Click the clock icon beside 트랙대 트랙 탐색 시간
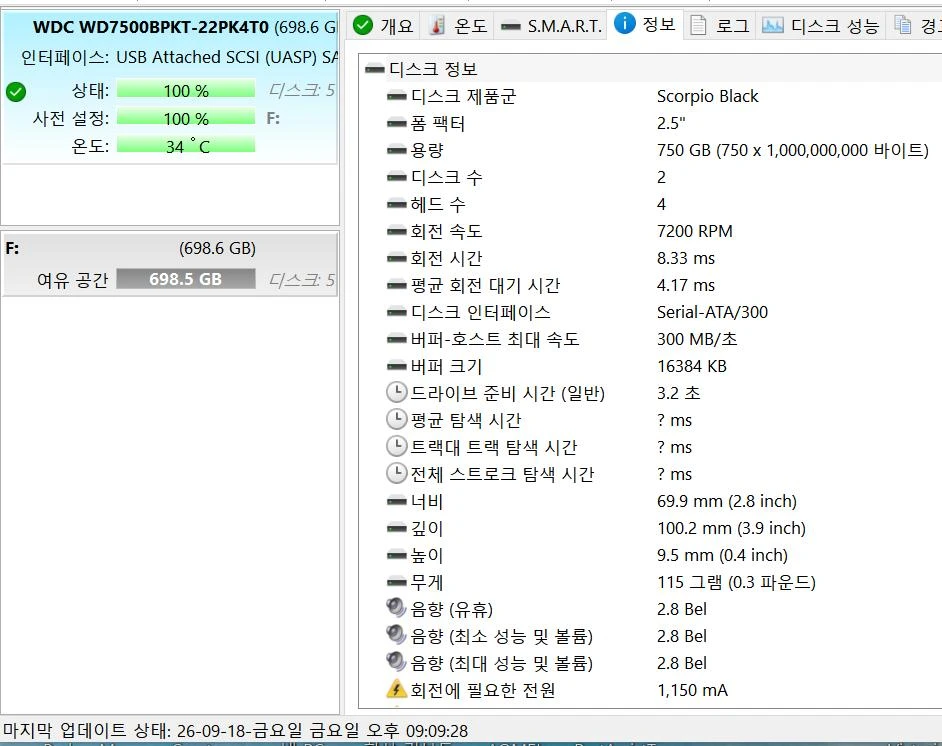 397,446
